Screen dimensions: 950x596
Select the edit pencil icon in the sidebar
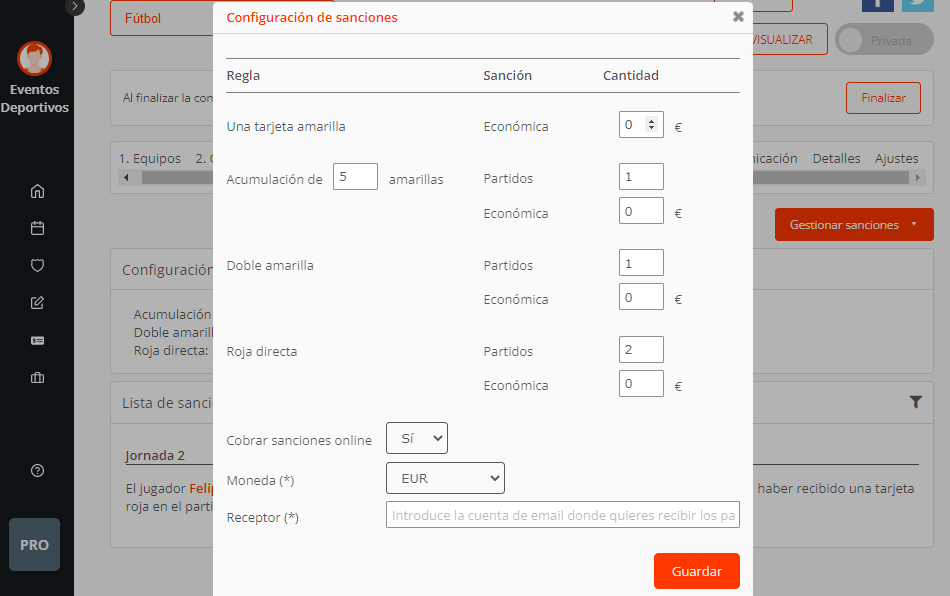[37, 302]
